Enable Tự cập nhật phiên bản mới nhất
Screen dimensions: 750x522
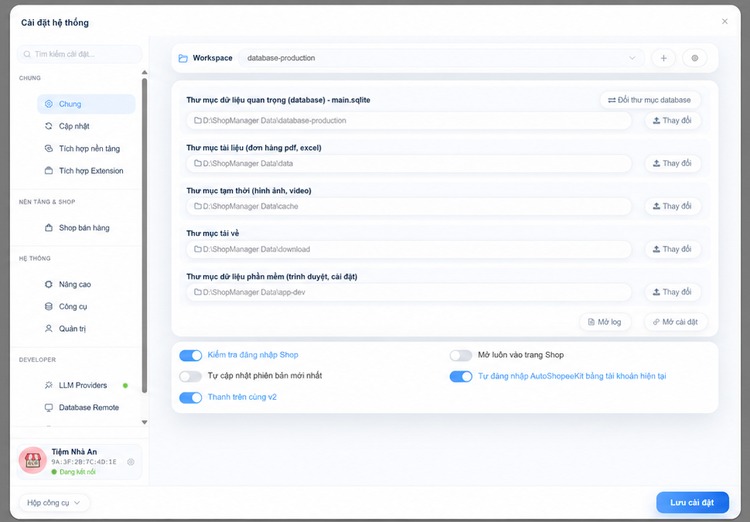click(190, 377)
